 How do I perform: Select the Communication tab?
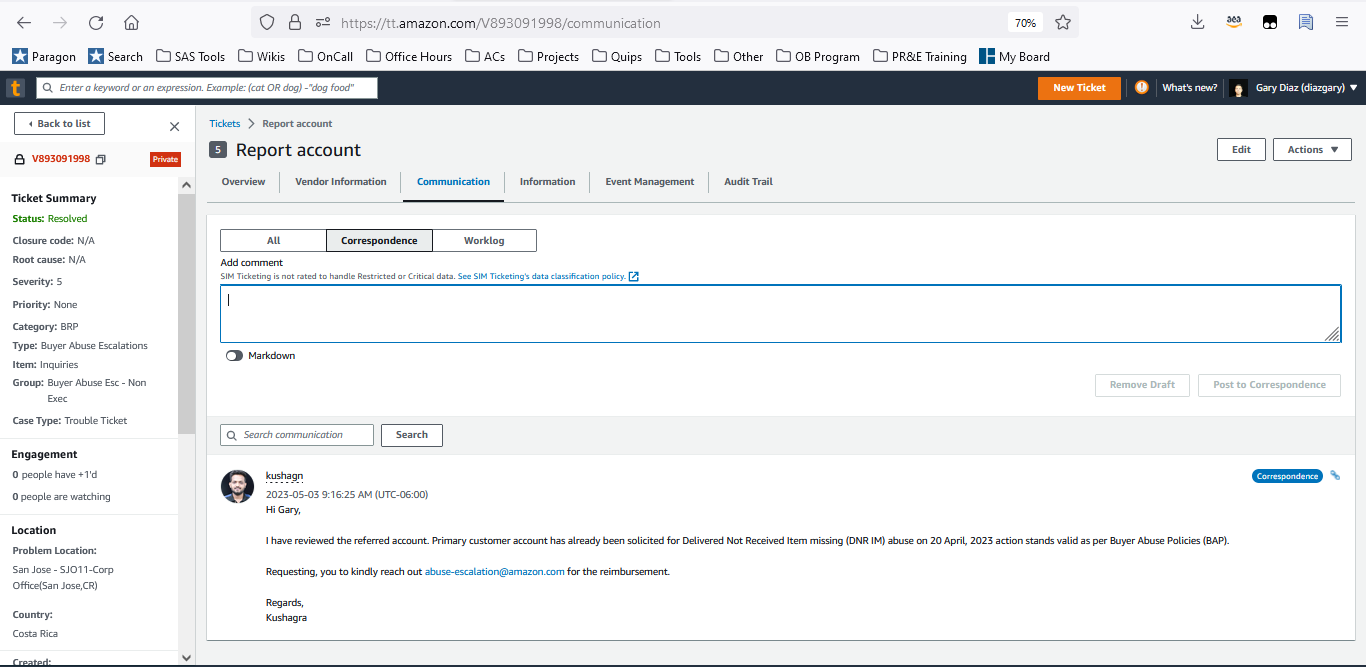point(454,182)
